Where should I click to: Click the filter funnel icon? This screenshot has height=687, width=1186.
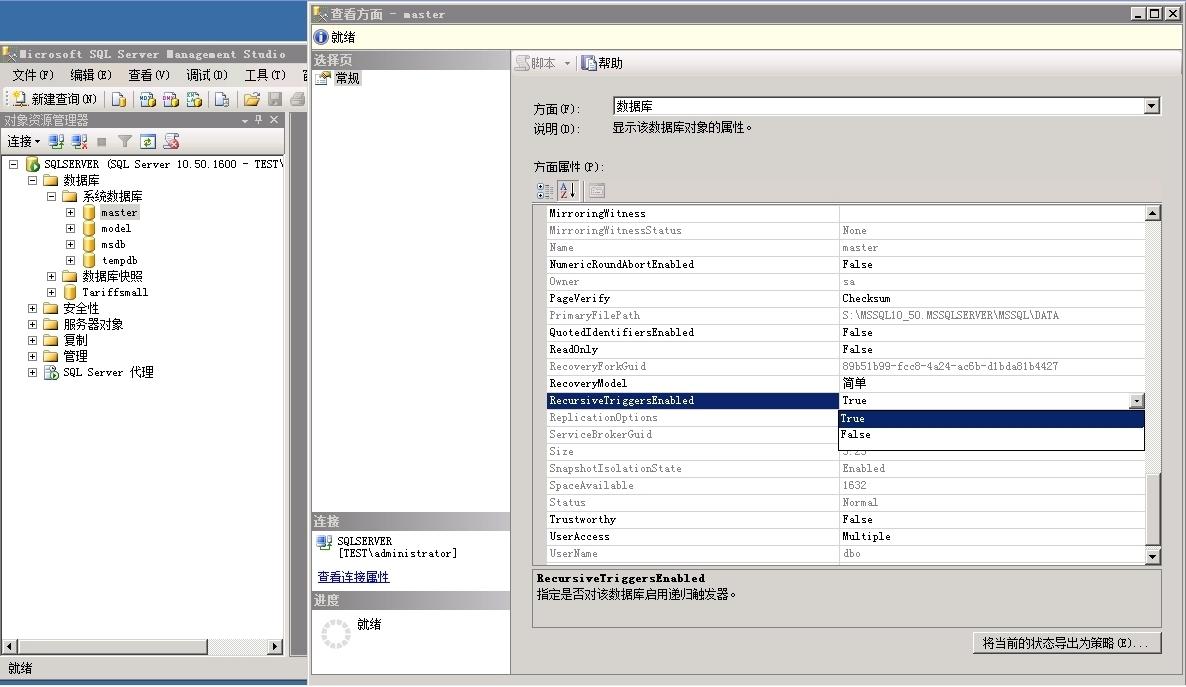(x=125, y=141)
